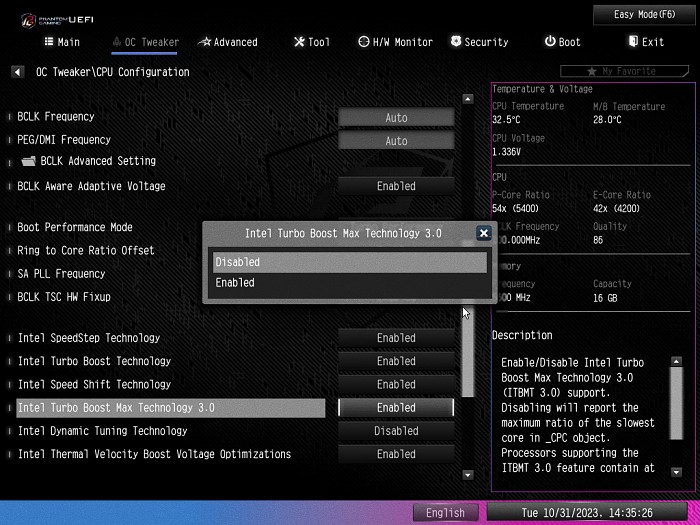Click the M/B Temperature 28.0°C reading
Screen dimensions: 700x525
[607, 120]
